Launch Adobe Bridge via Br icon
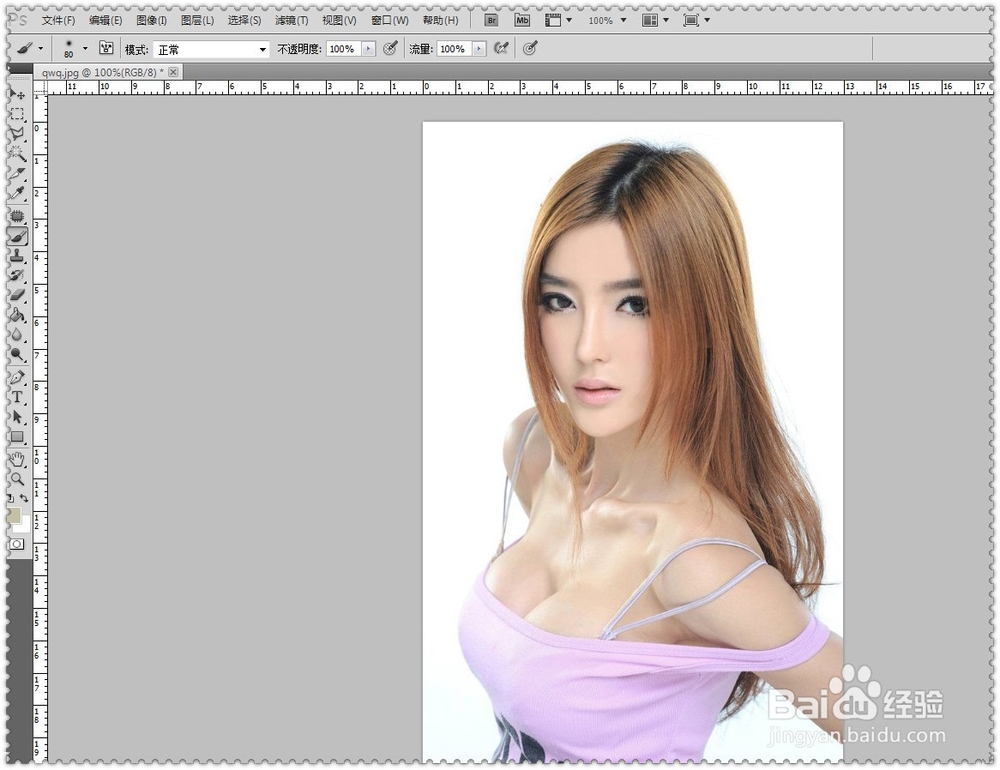Screen dimensions: 1000x770 tap(491, 20)
